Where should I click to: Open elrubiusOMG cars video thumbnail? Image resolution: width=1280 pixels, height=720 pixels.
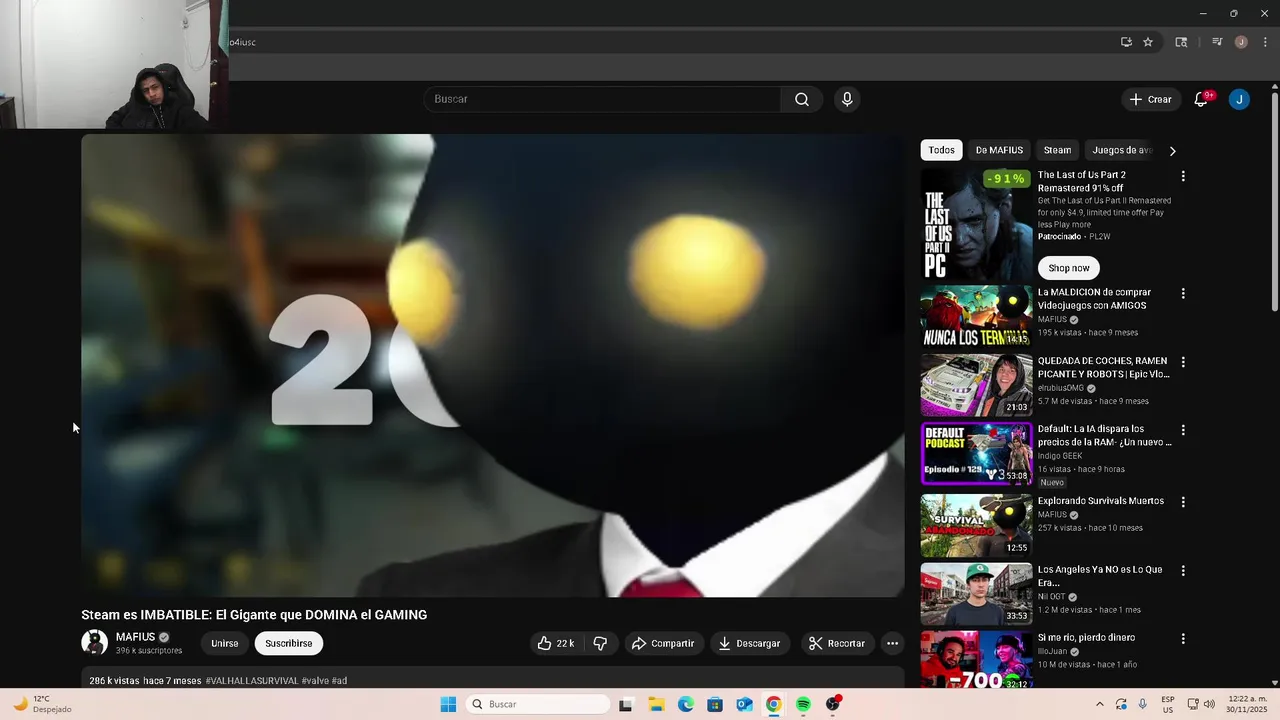point(976,385)
